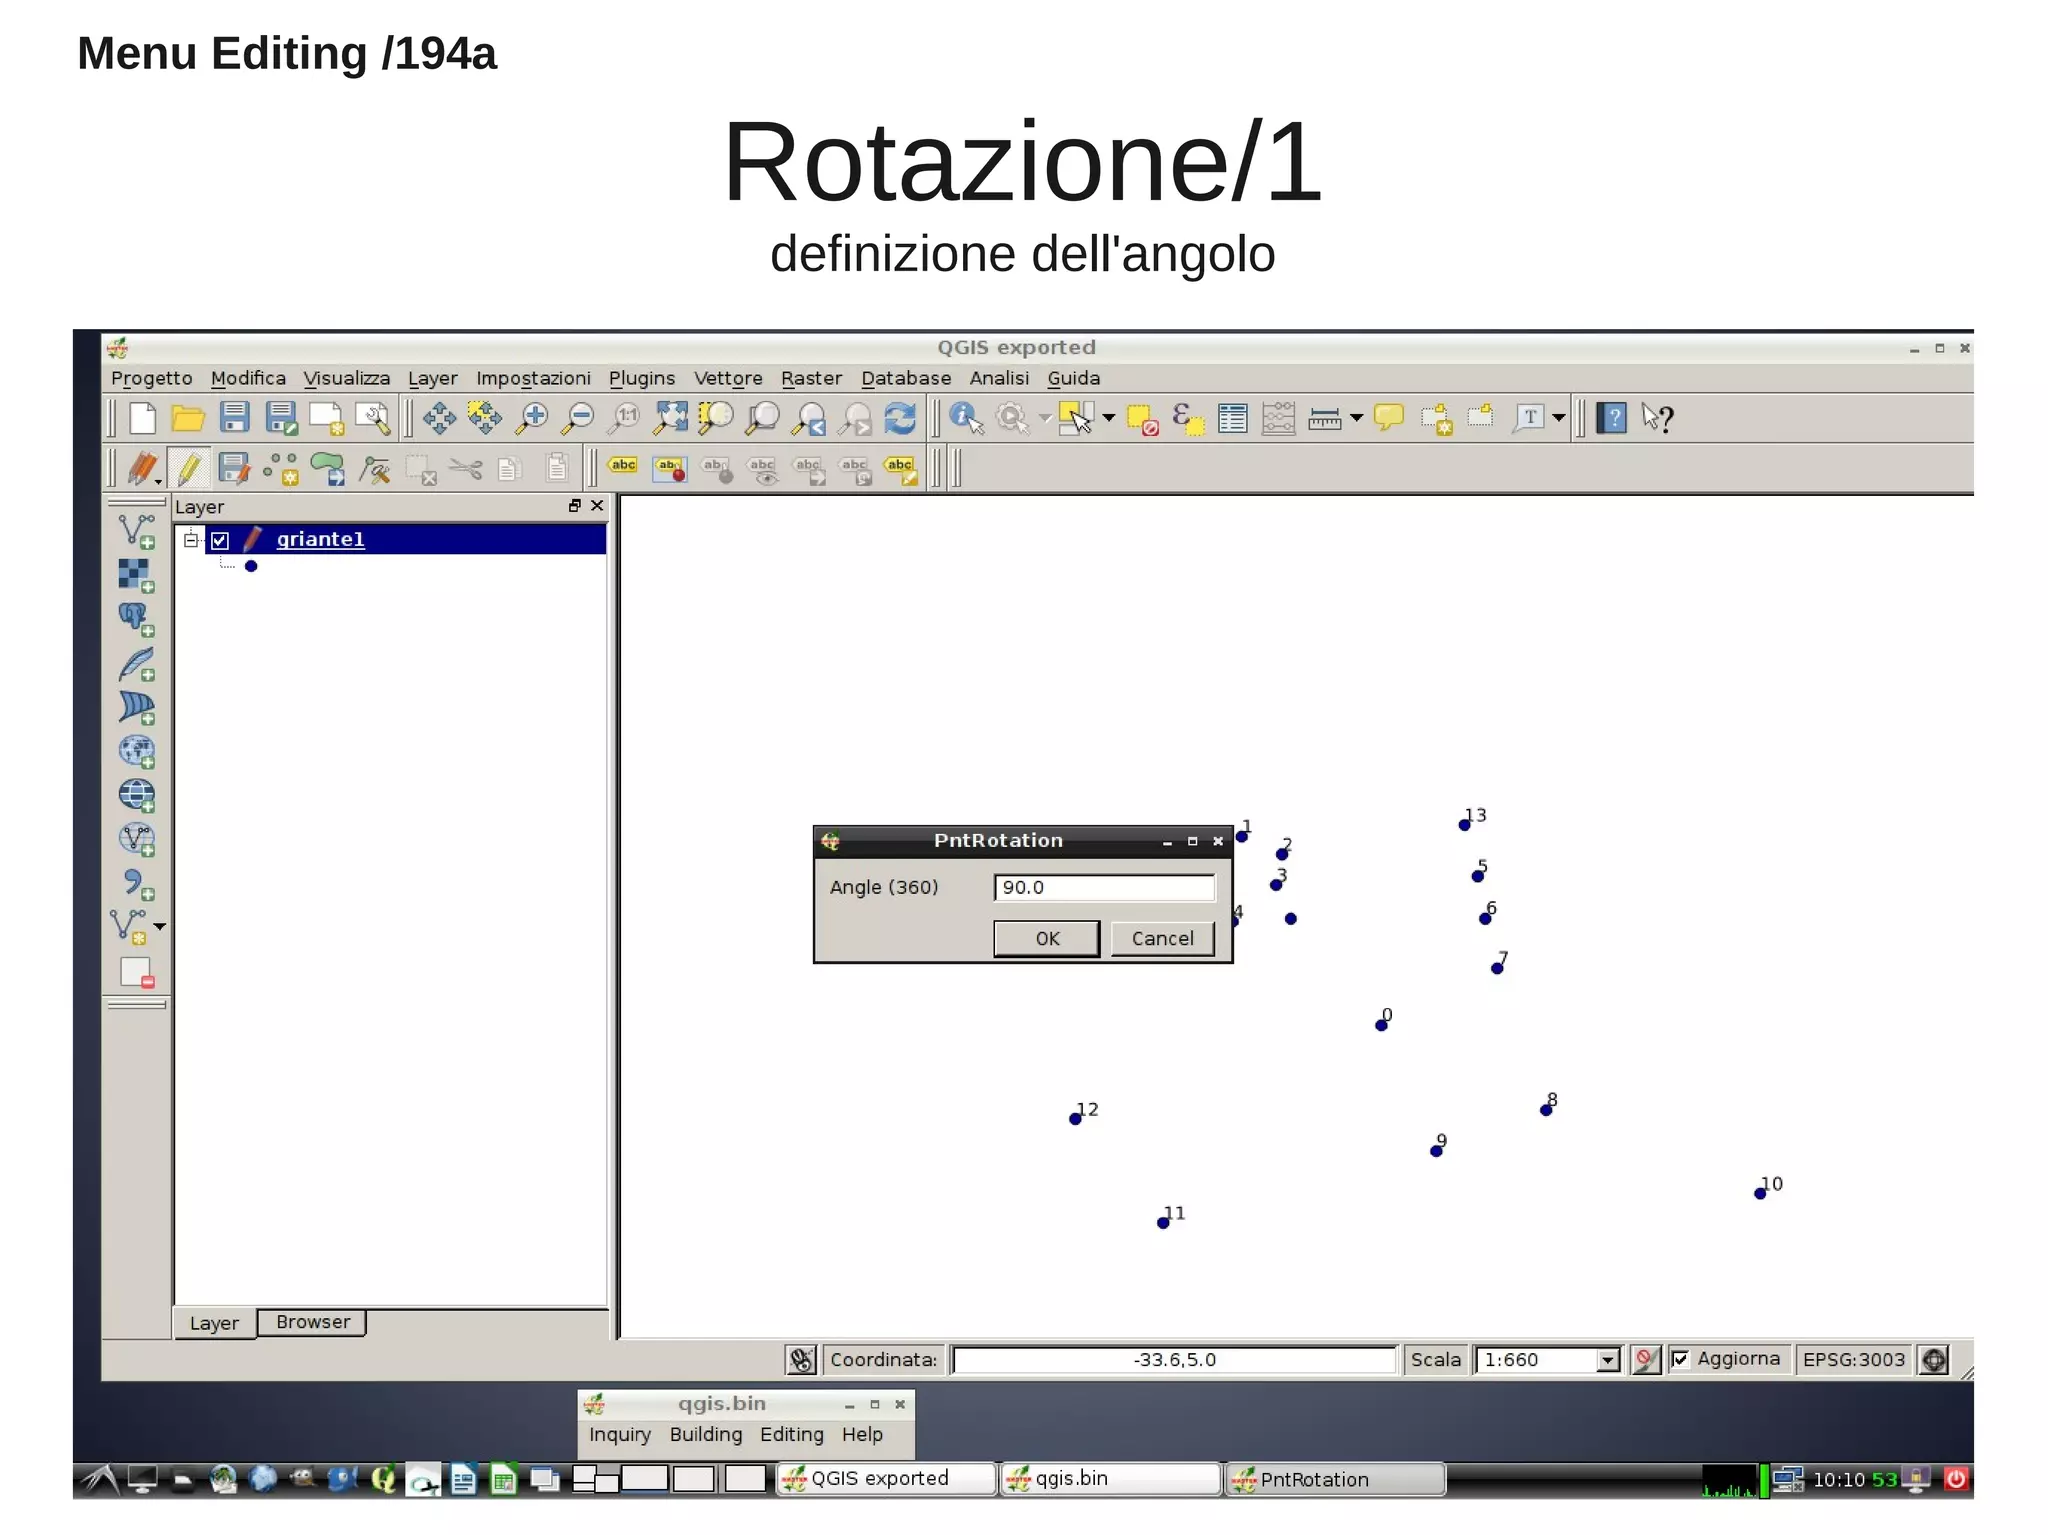Click the Refresh map icon
Viewport: 2048px width, 1535px height.
(x=900, y=418)
